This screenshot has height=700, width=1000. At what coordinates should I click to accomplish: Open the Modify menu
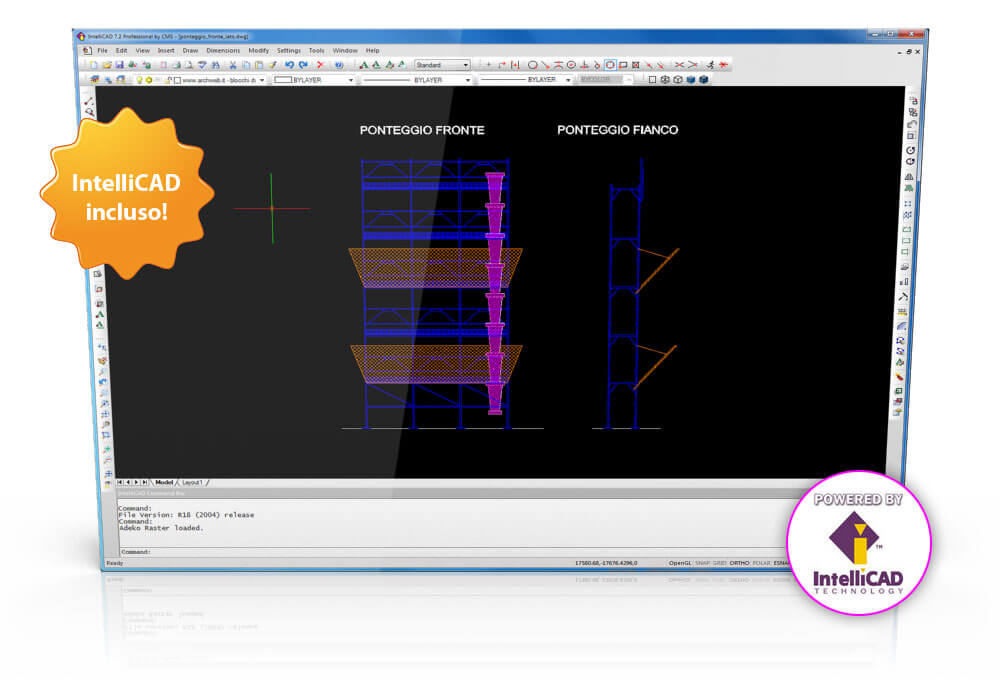click(x=258, y=50)
